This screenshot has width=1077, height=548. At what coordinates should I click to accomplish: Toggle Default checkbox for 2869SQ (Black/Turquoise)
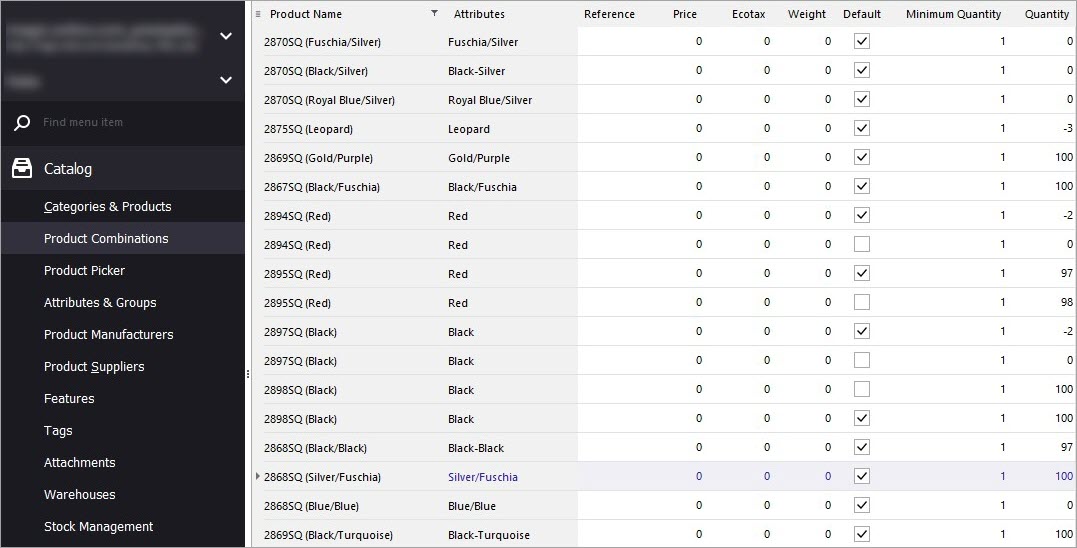862,534
